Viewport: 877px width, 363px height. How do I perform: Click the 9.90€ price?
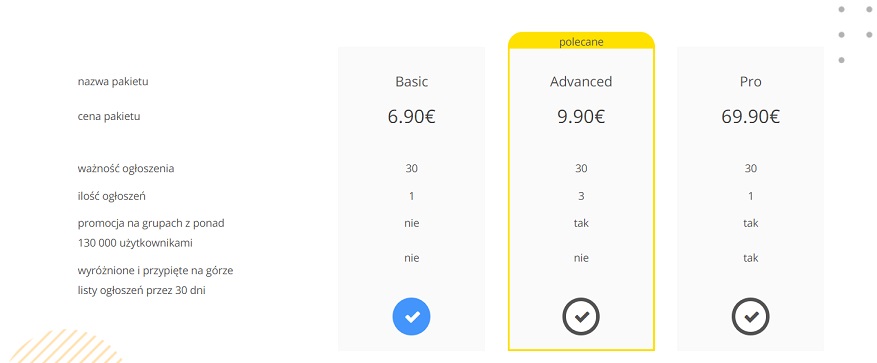[581, 117]
